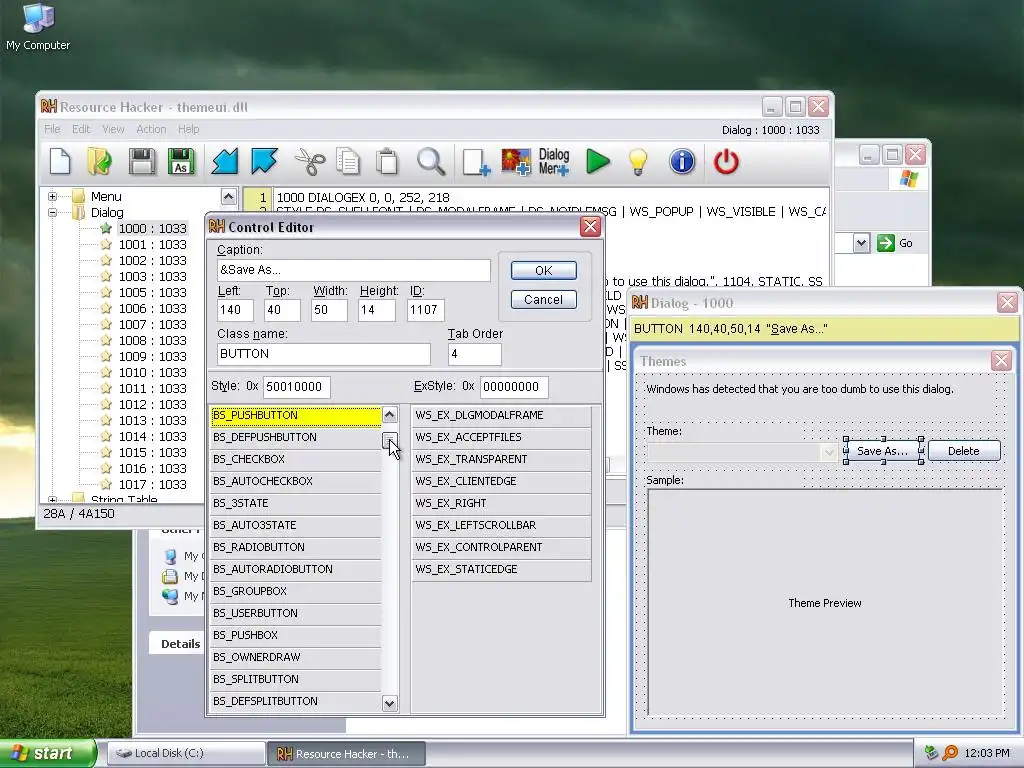Image resolution: width=1024 pixels, height=768 pixels.
Task: Click the system tray orange magnifier icon
Action: coord(950,753)
